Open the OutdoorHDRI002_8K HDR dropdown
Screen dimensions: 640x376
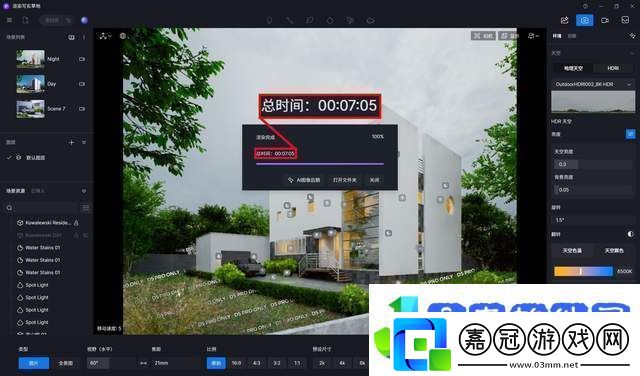593,84
